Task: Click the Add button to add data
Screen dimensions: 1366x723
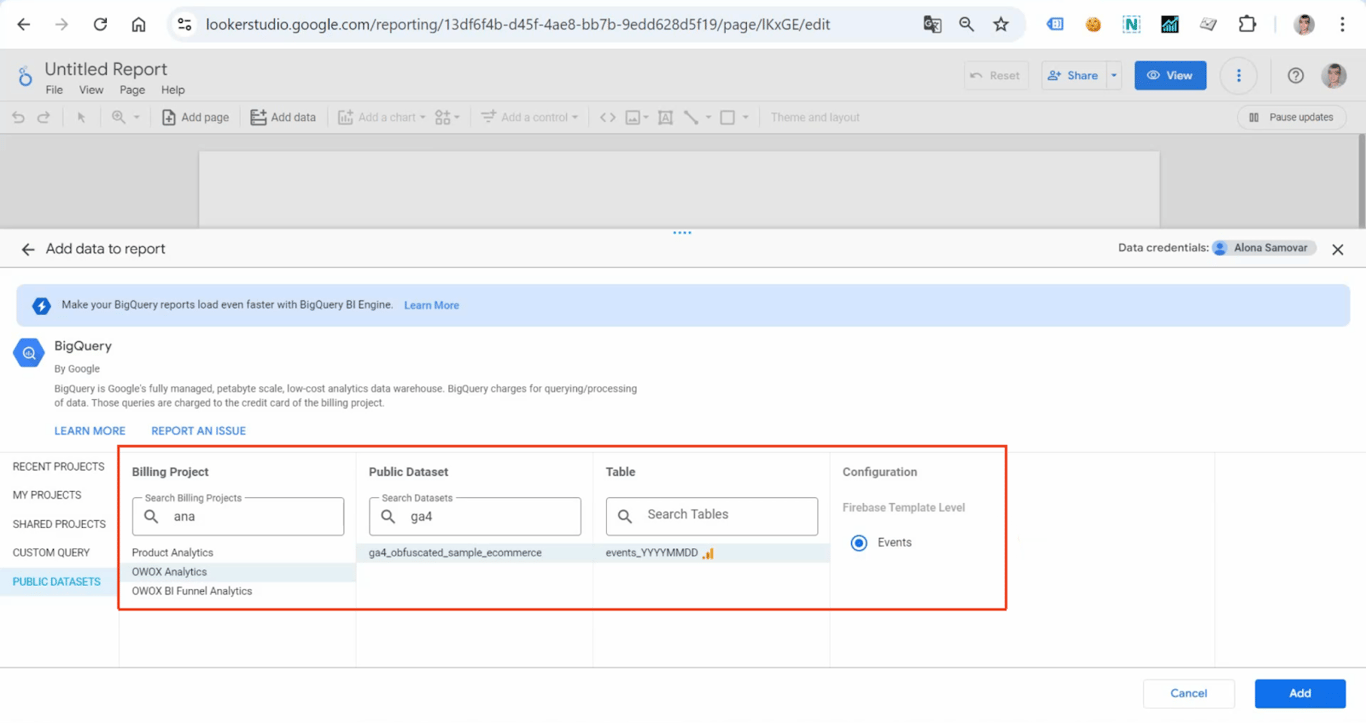Action: (1300, 693)
